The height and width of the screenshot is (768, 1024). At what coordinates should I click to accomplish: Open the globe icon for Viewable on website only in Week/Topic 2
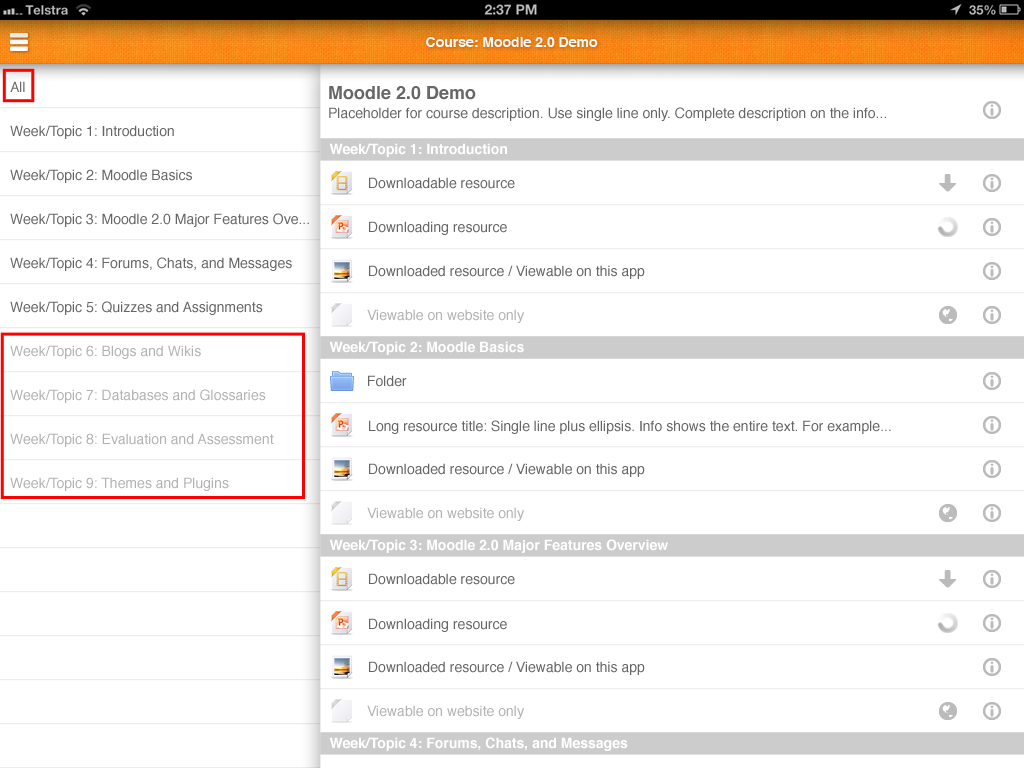point(948,513)
